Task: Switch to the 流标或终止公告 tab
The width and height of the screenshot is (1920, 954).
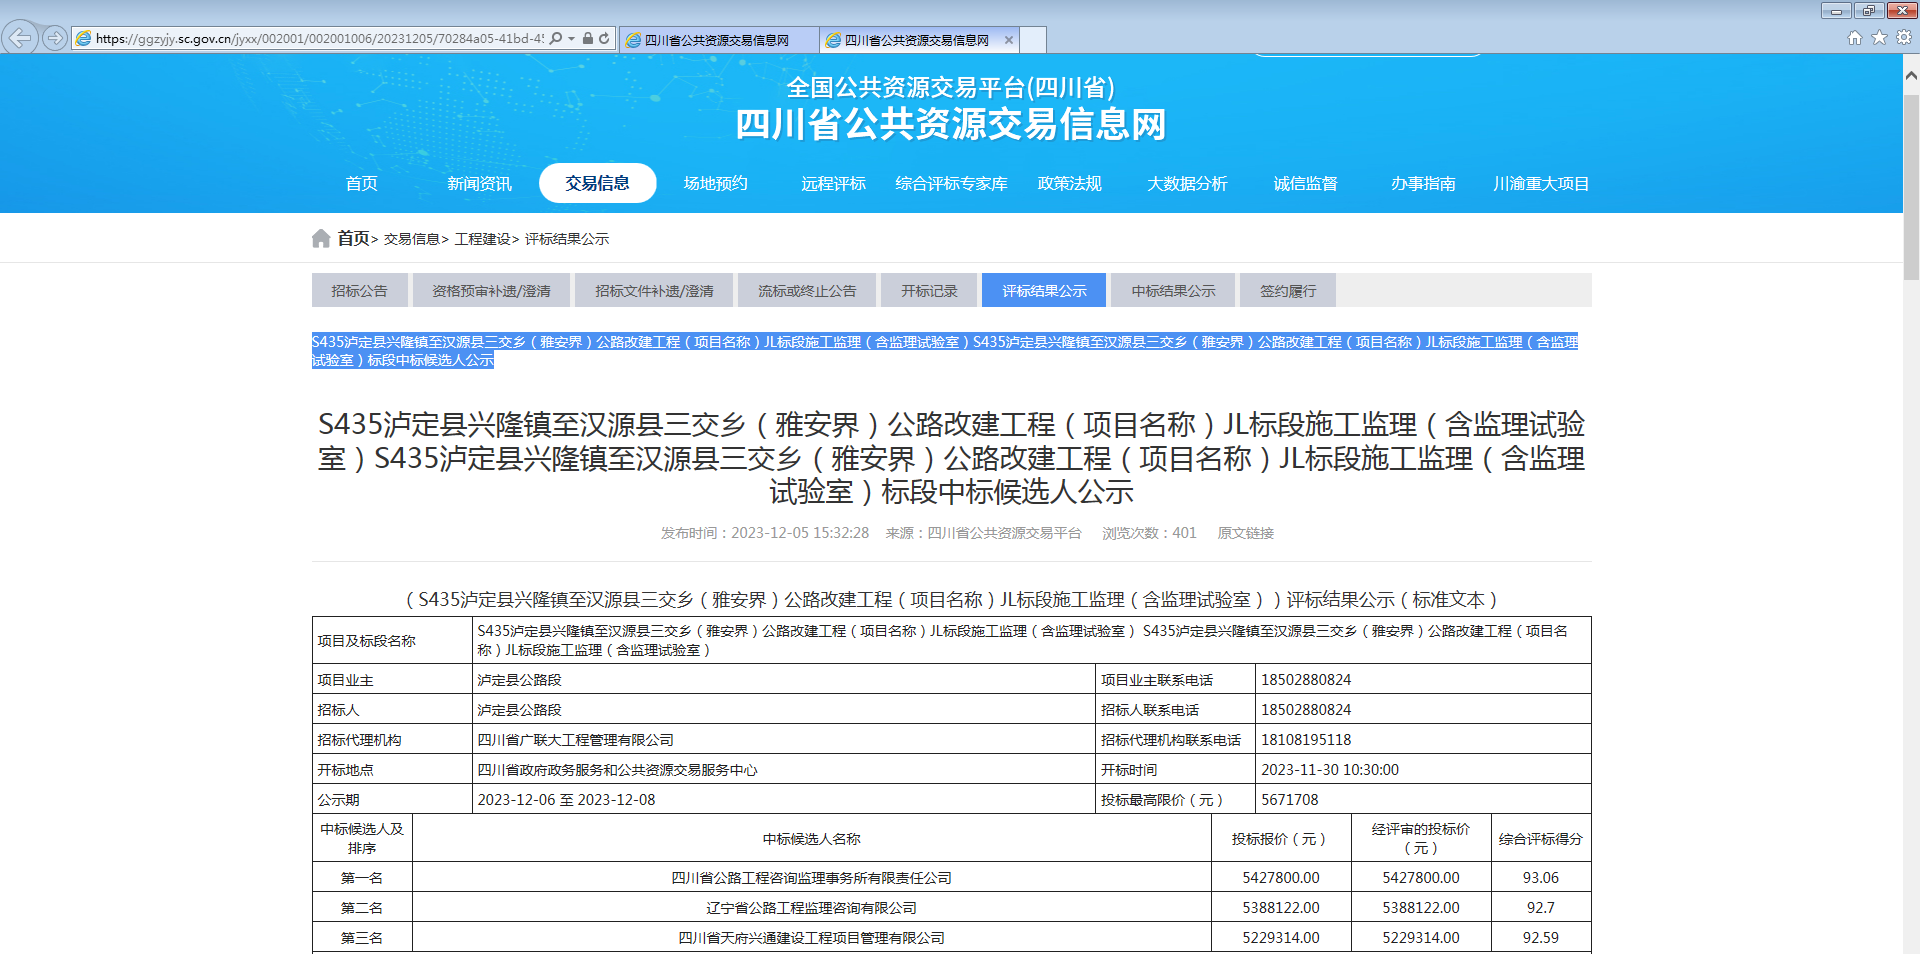Action: tap(807, 290)
